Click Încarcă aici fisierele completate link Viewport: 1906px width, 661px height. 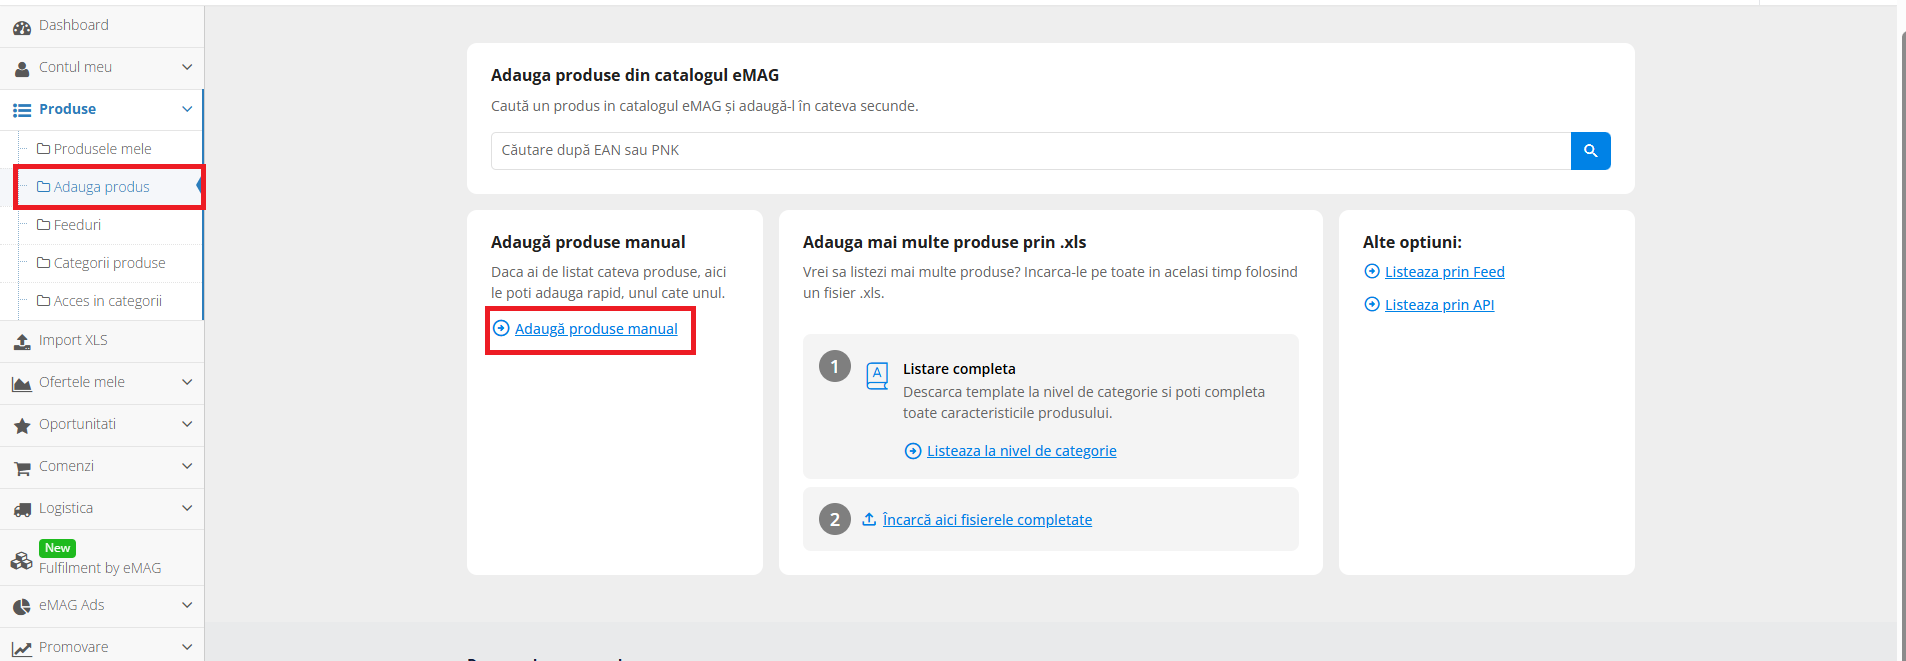[987, 520]
